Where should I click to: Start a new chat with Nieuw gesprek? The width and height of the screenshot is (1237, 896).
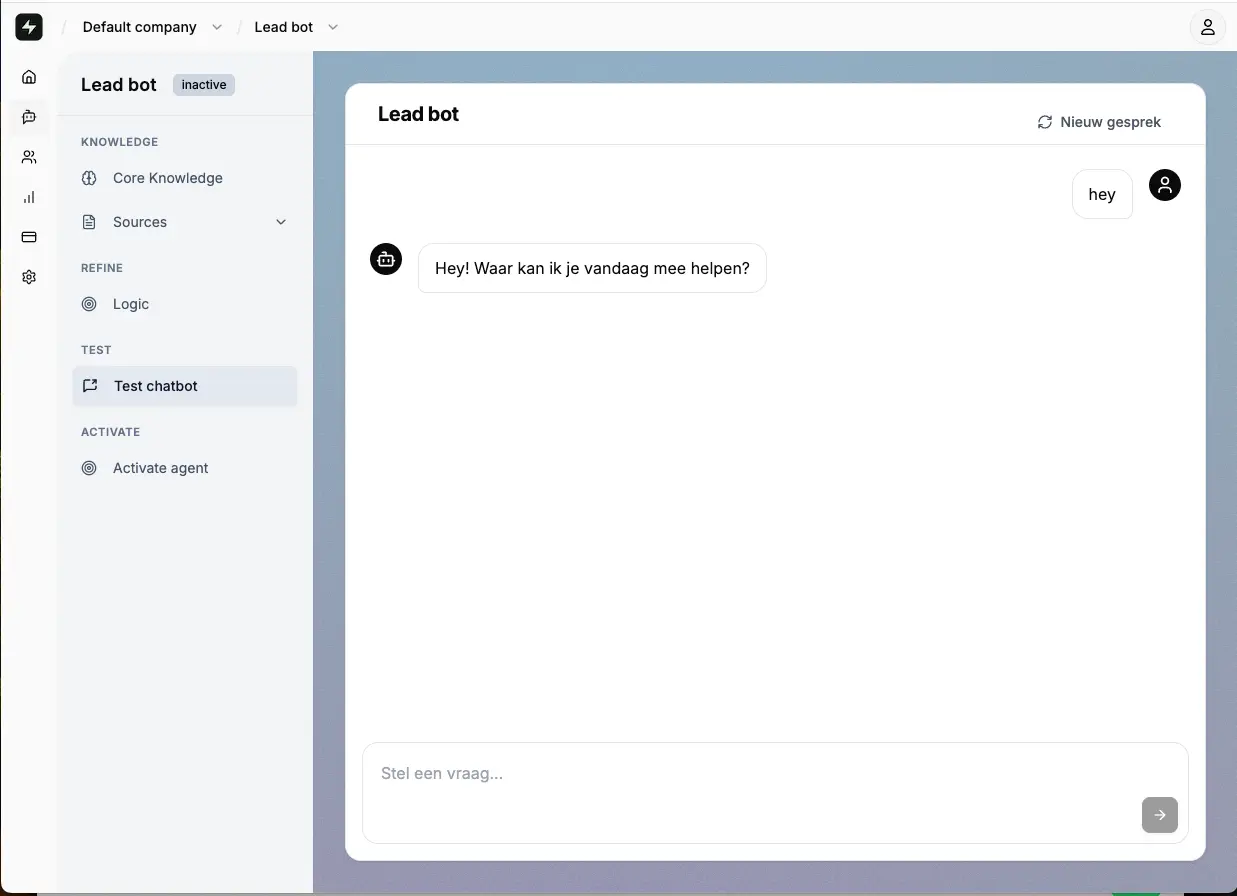(x=1099, y=122)
